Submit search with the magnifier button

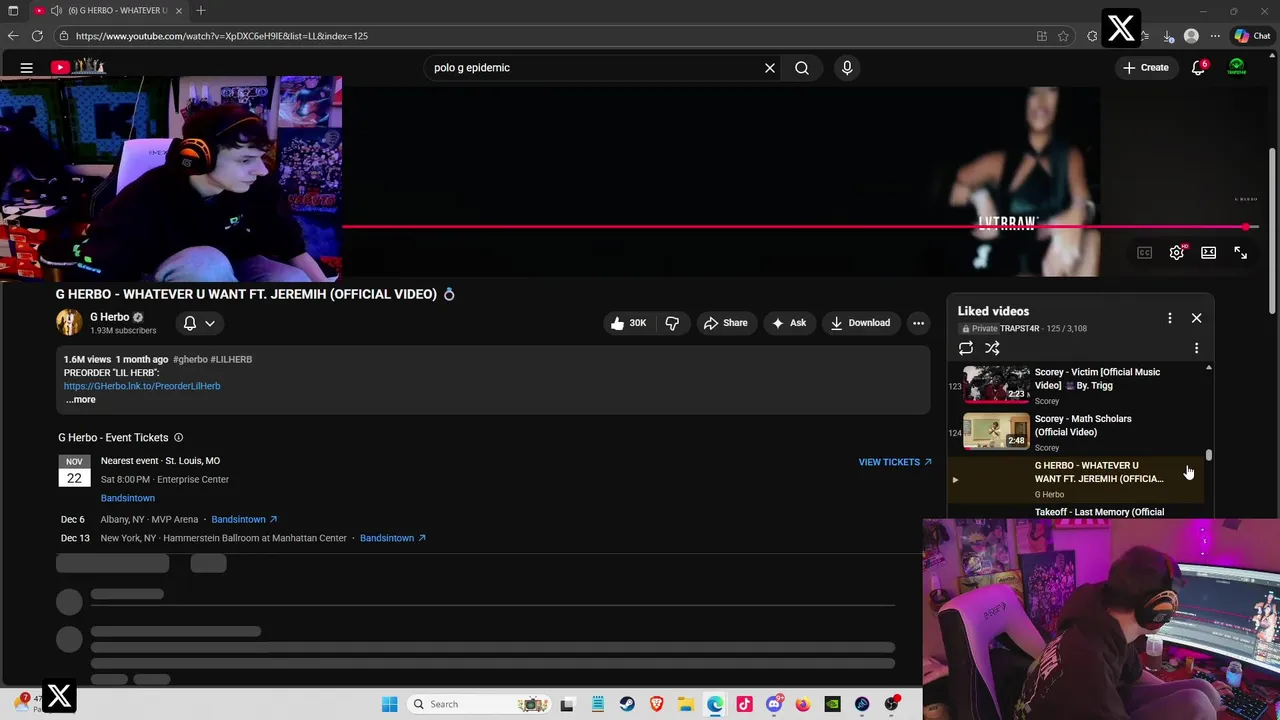(x=802, y=68)
